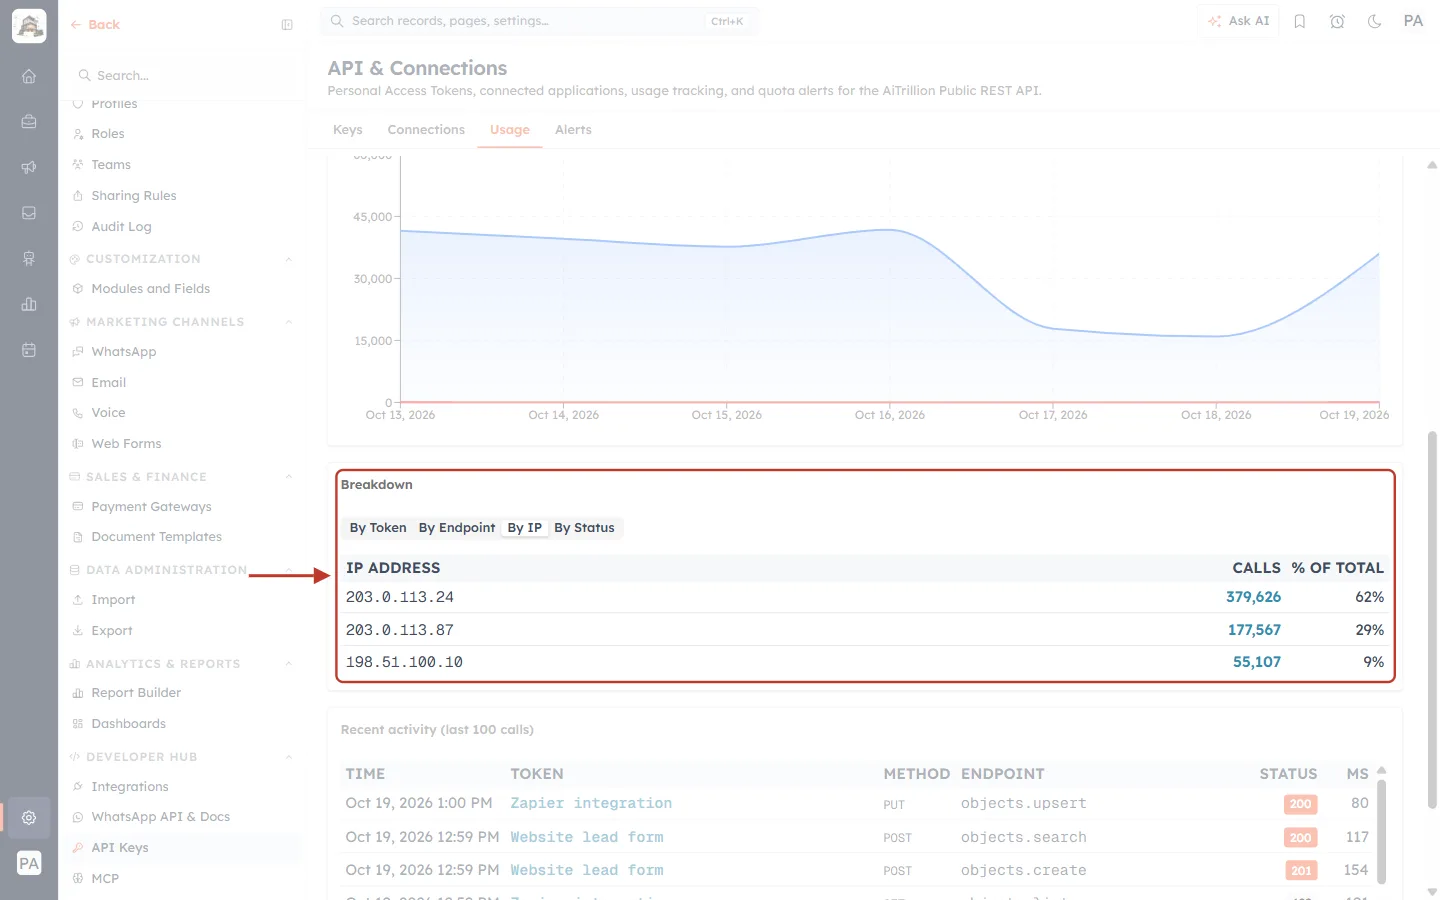Screen dimensions: 1440x900
Task: Click the sidebar Search field
Action: 183,75
